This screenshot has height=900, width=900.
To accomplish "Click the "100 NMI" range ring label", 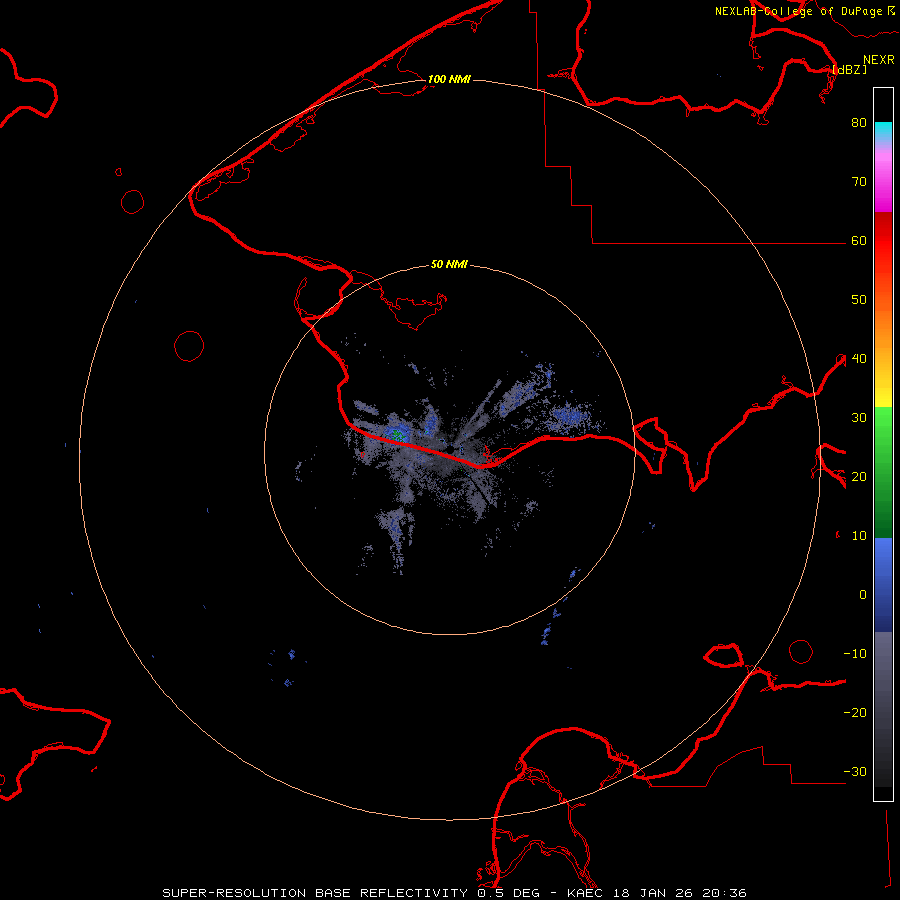I will tap(449, 79).
